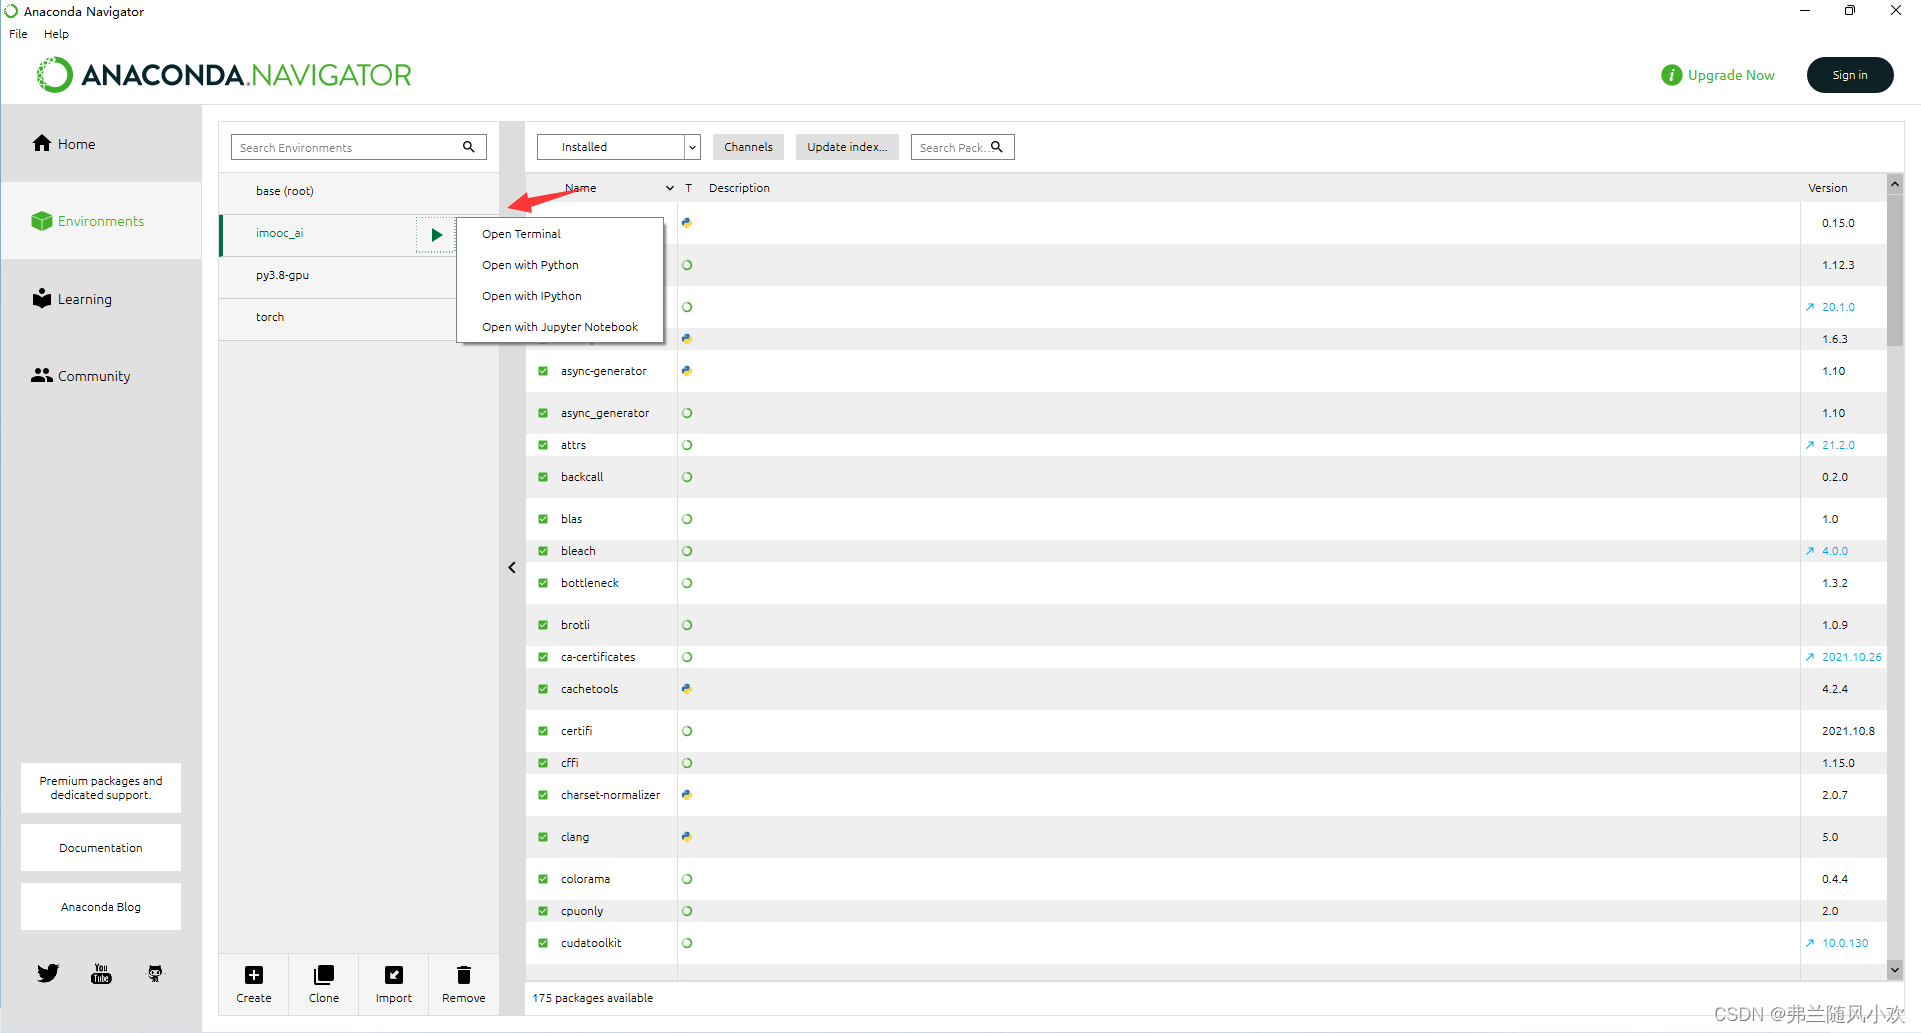
Task: Click the Python type icon for async-generator
Action: click(687, 371)
